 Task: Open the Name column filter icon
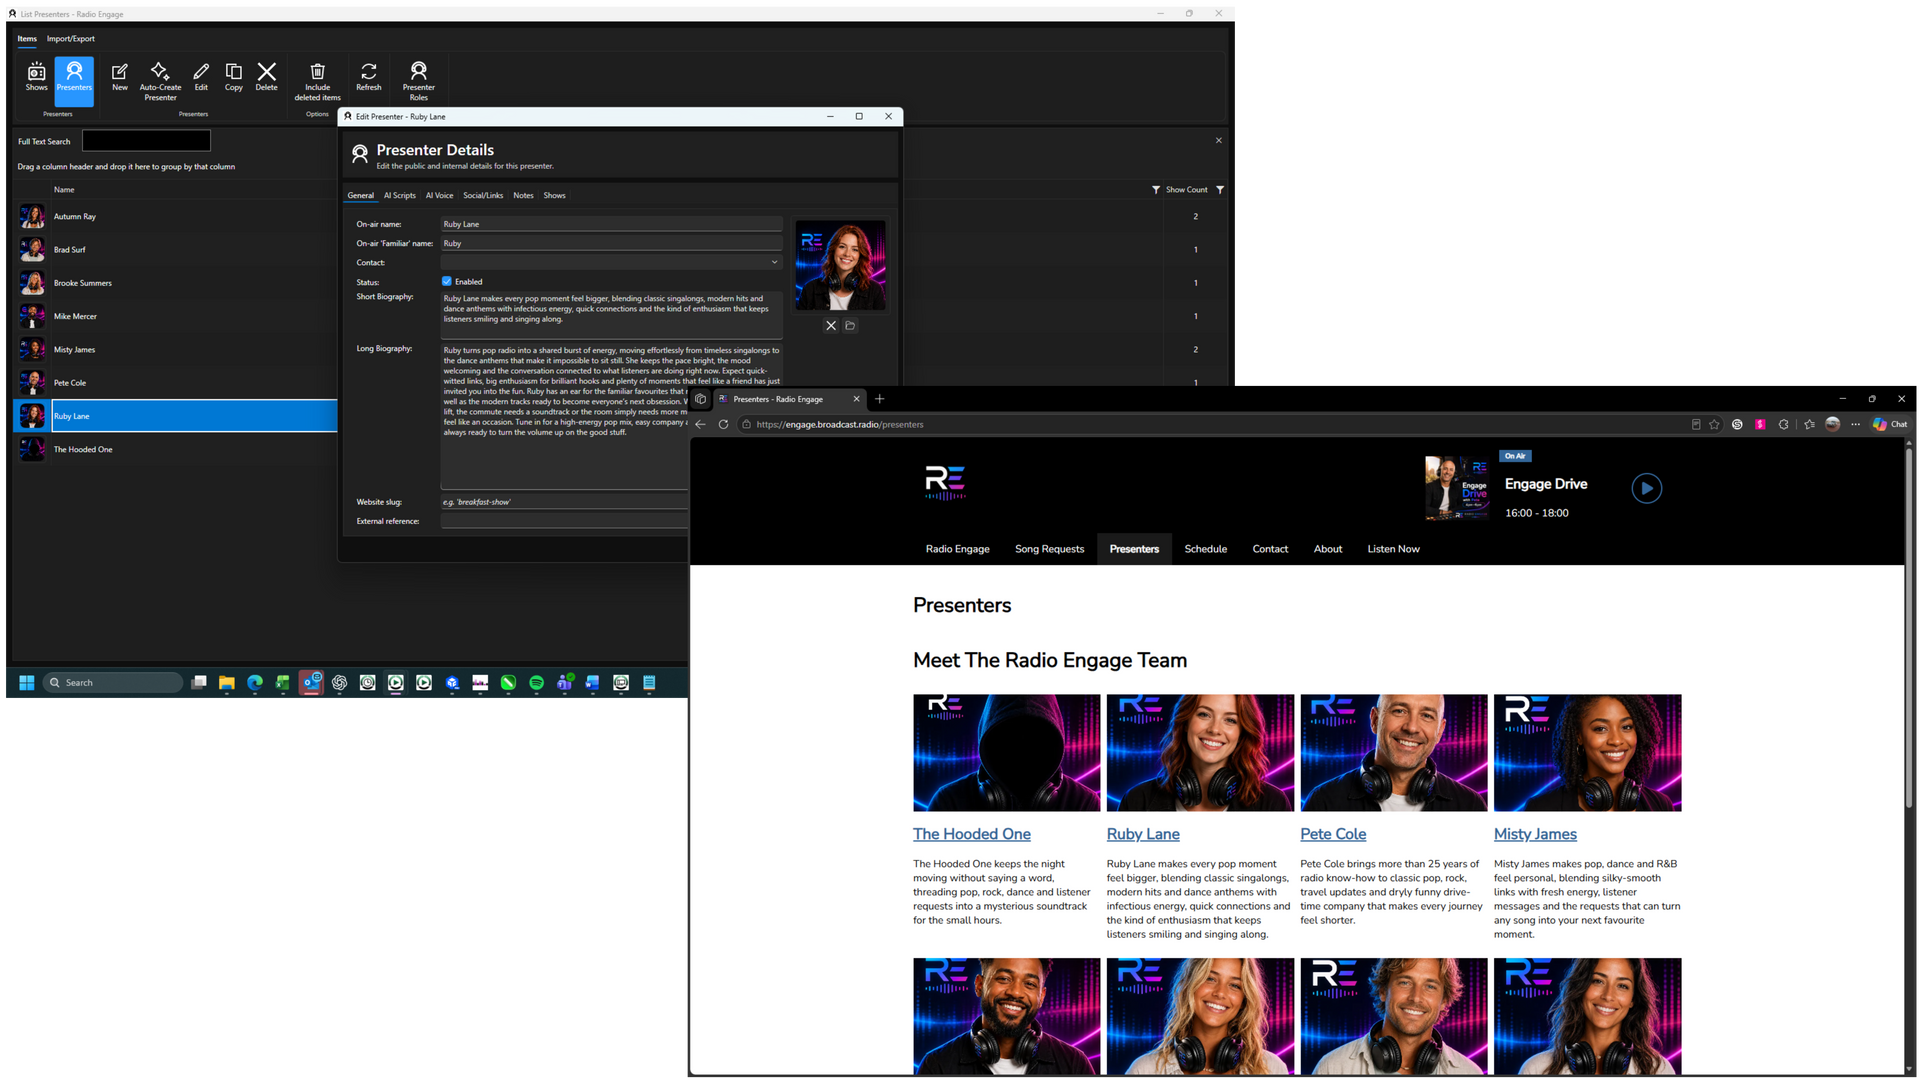coord(1156,190)
